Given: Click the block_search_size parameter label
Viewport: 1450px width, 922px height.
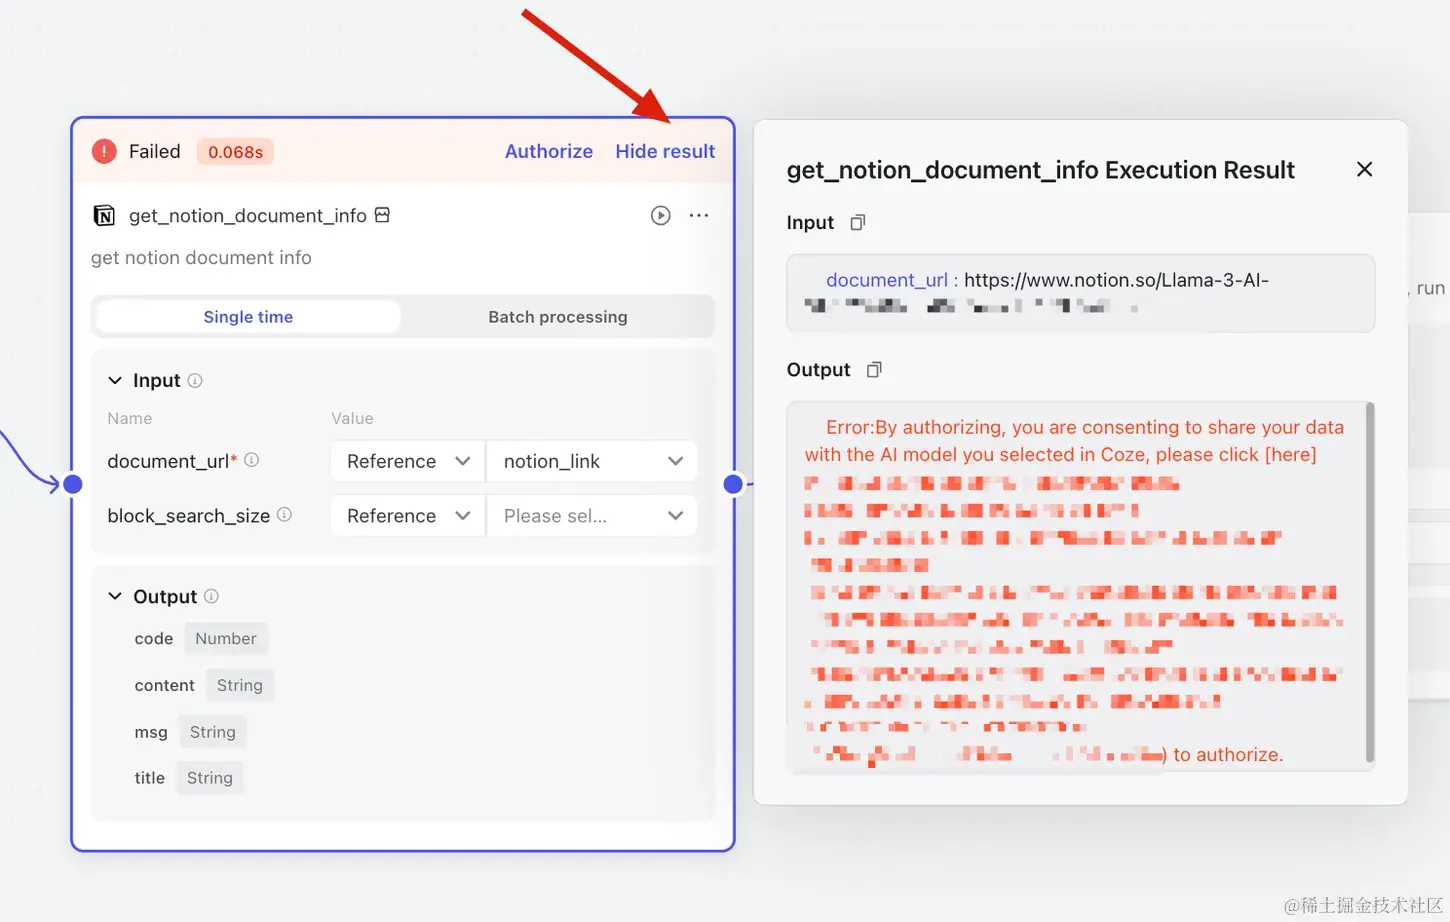Looking at the screenshot, I should tap(188, 516).
